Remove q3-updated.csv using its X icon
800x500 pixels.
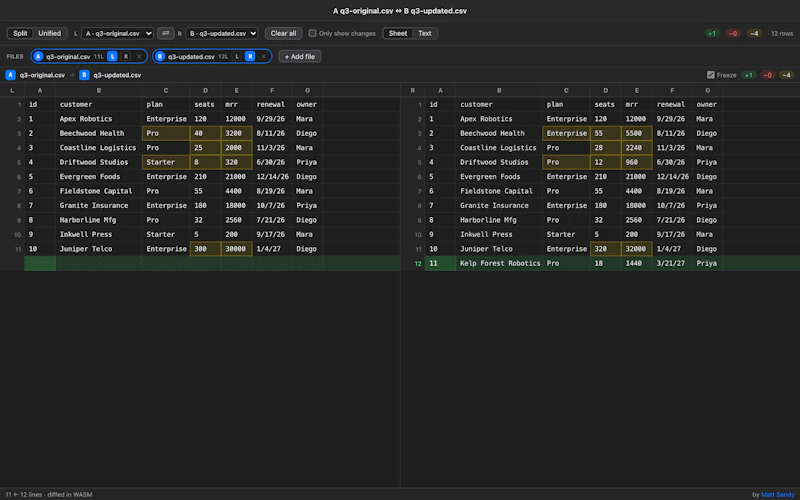click(x=263, y=57)
